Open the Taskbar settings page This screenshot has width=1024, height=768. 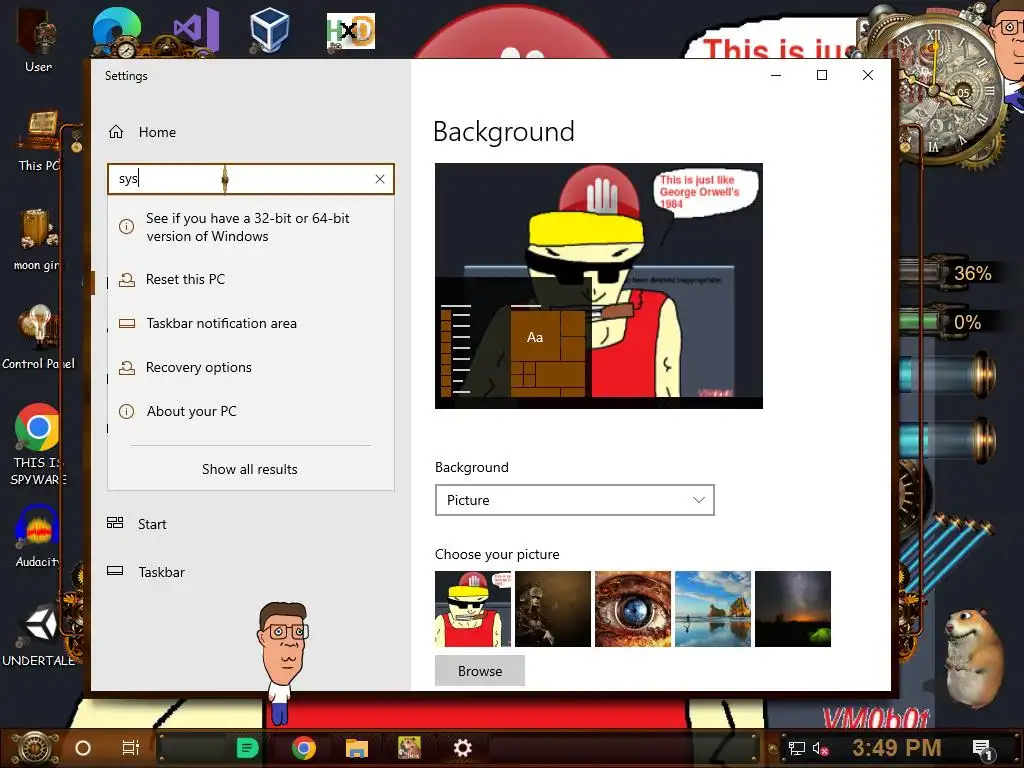click(x=146, y=572)
